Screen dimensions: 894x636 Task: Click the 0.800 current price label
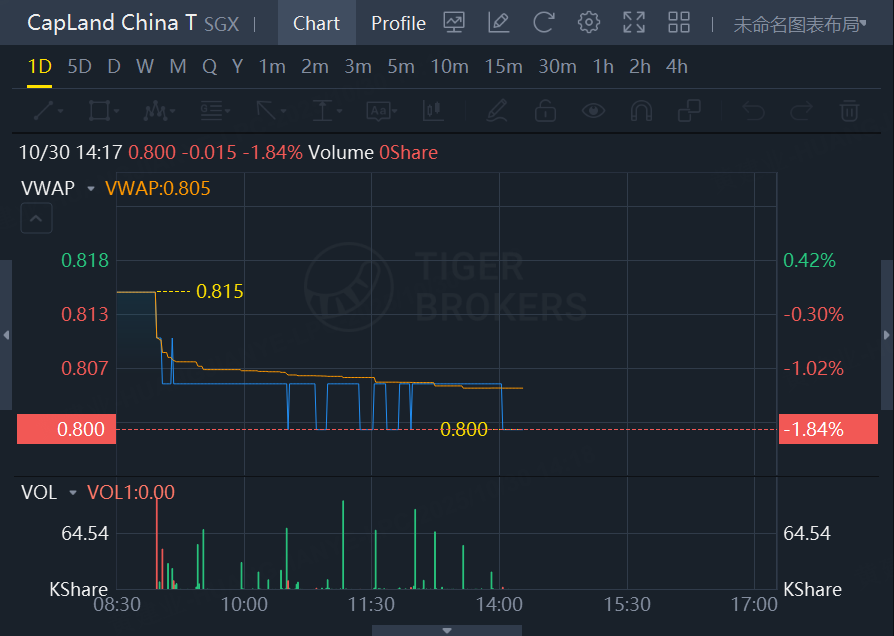tap(59, 429)
